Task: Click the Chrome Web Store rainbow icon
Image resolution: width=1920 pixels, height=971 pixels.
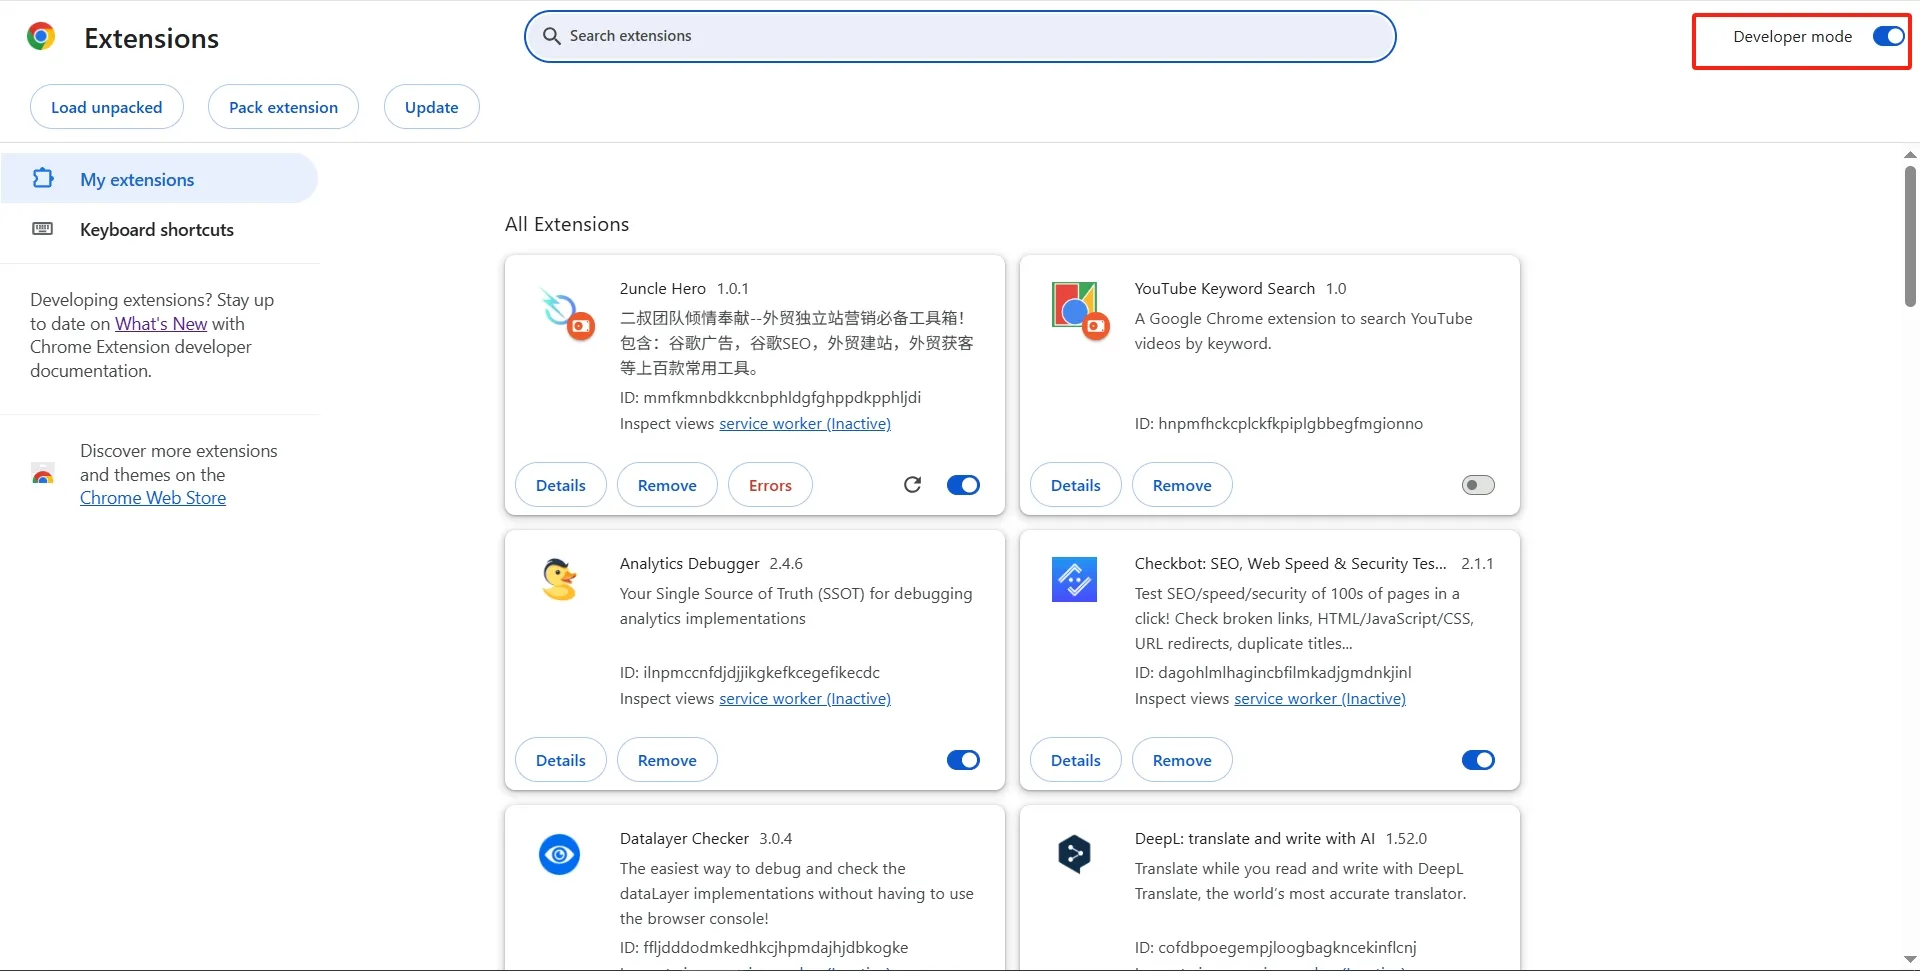Action: tap(42, 474)
